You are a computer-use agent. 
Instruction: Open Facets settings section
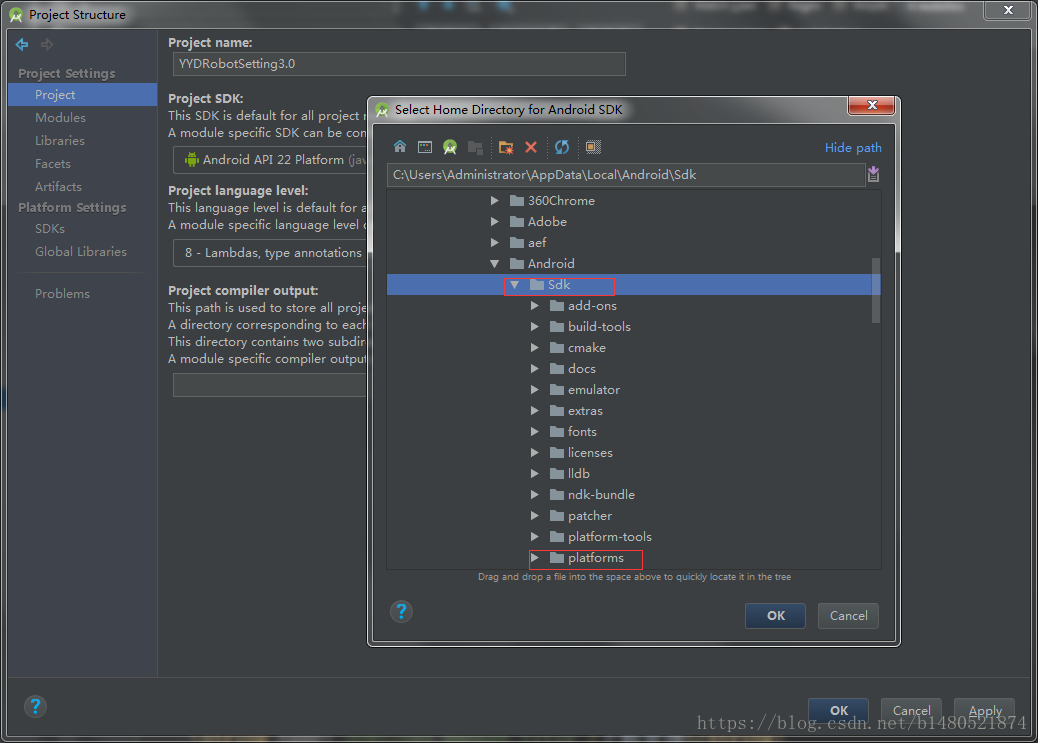[53, 164]
